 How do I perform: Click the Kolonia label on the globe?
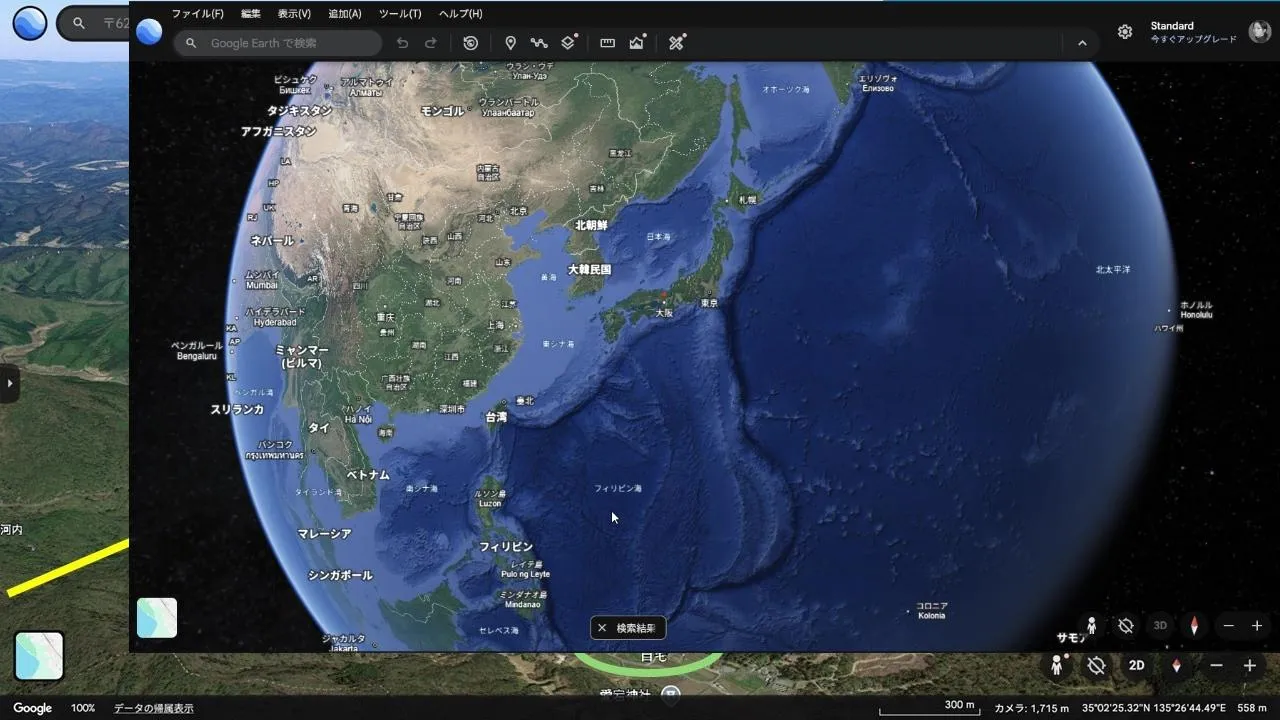(x=932, y=616)
